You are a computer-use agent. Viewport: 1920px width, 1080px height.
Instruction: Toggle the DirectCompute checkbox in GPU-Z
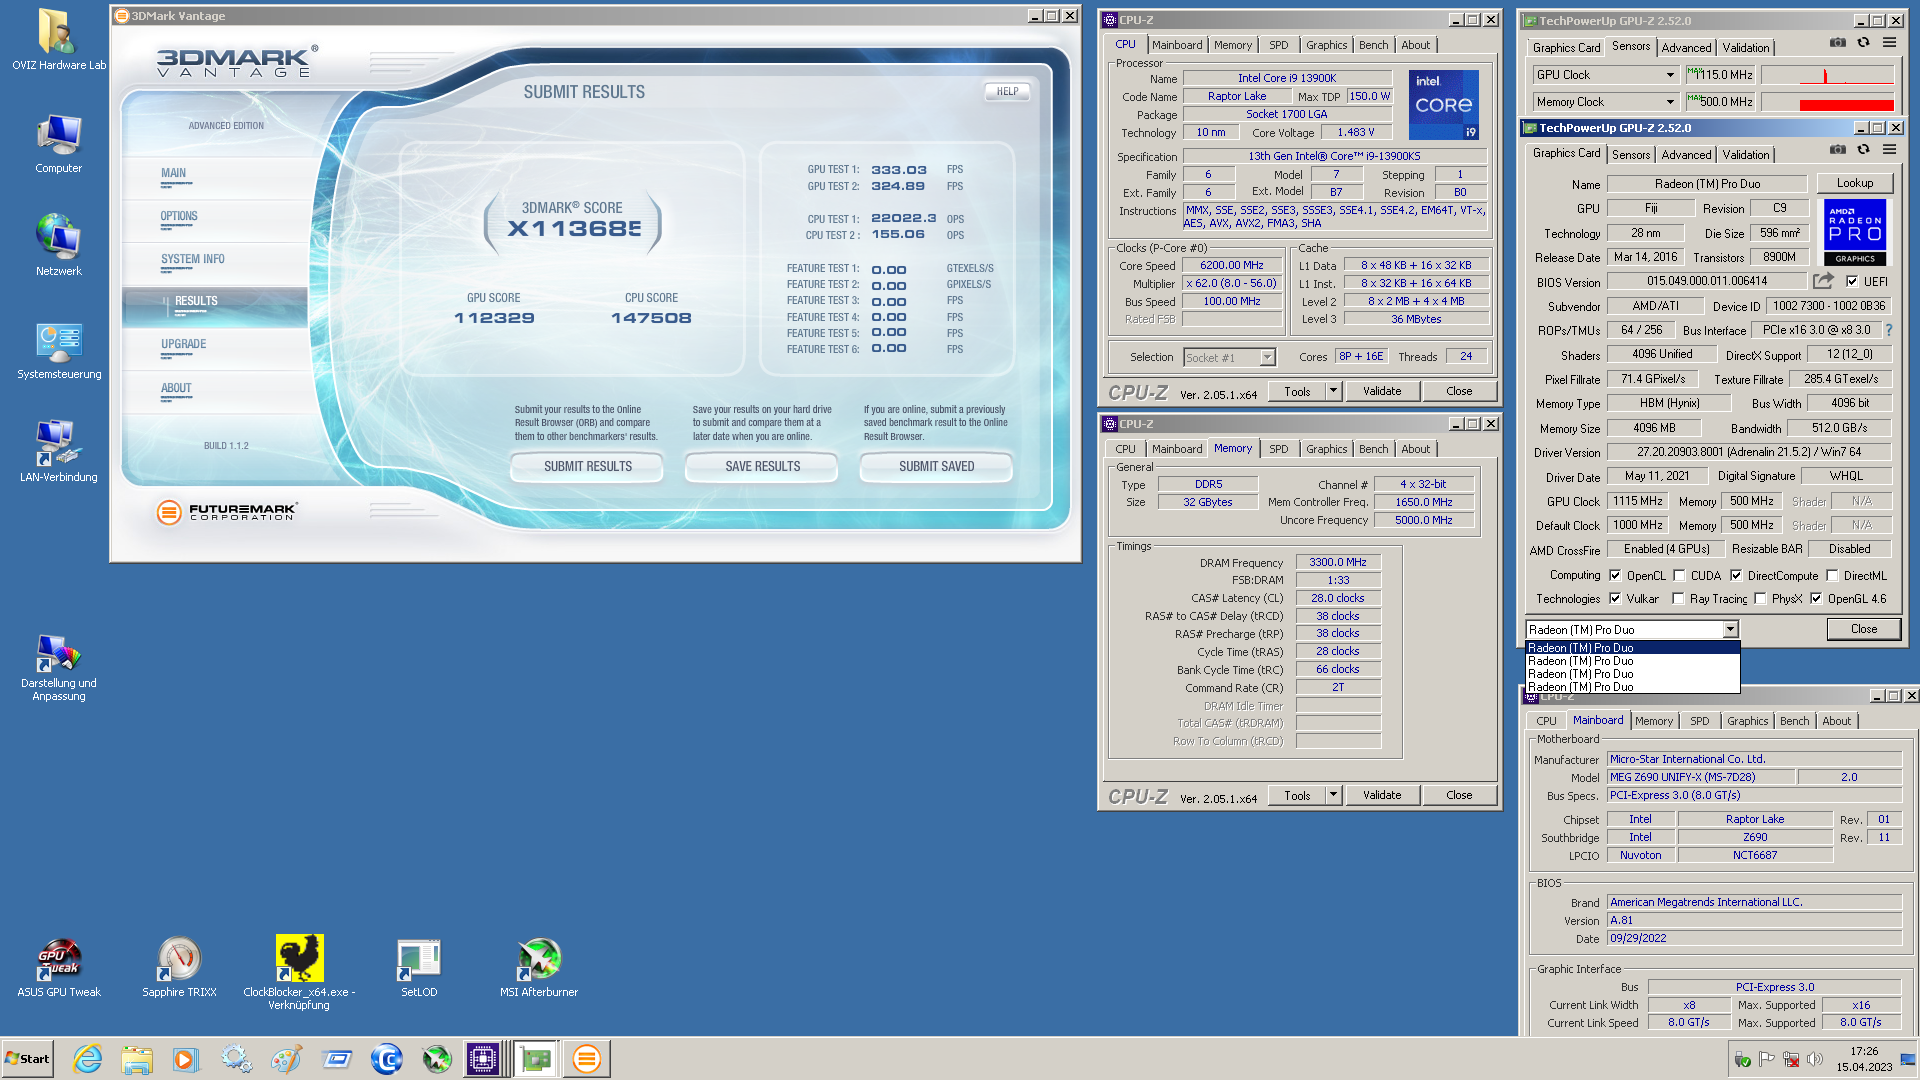tap(1736, 575)
